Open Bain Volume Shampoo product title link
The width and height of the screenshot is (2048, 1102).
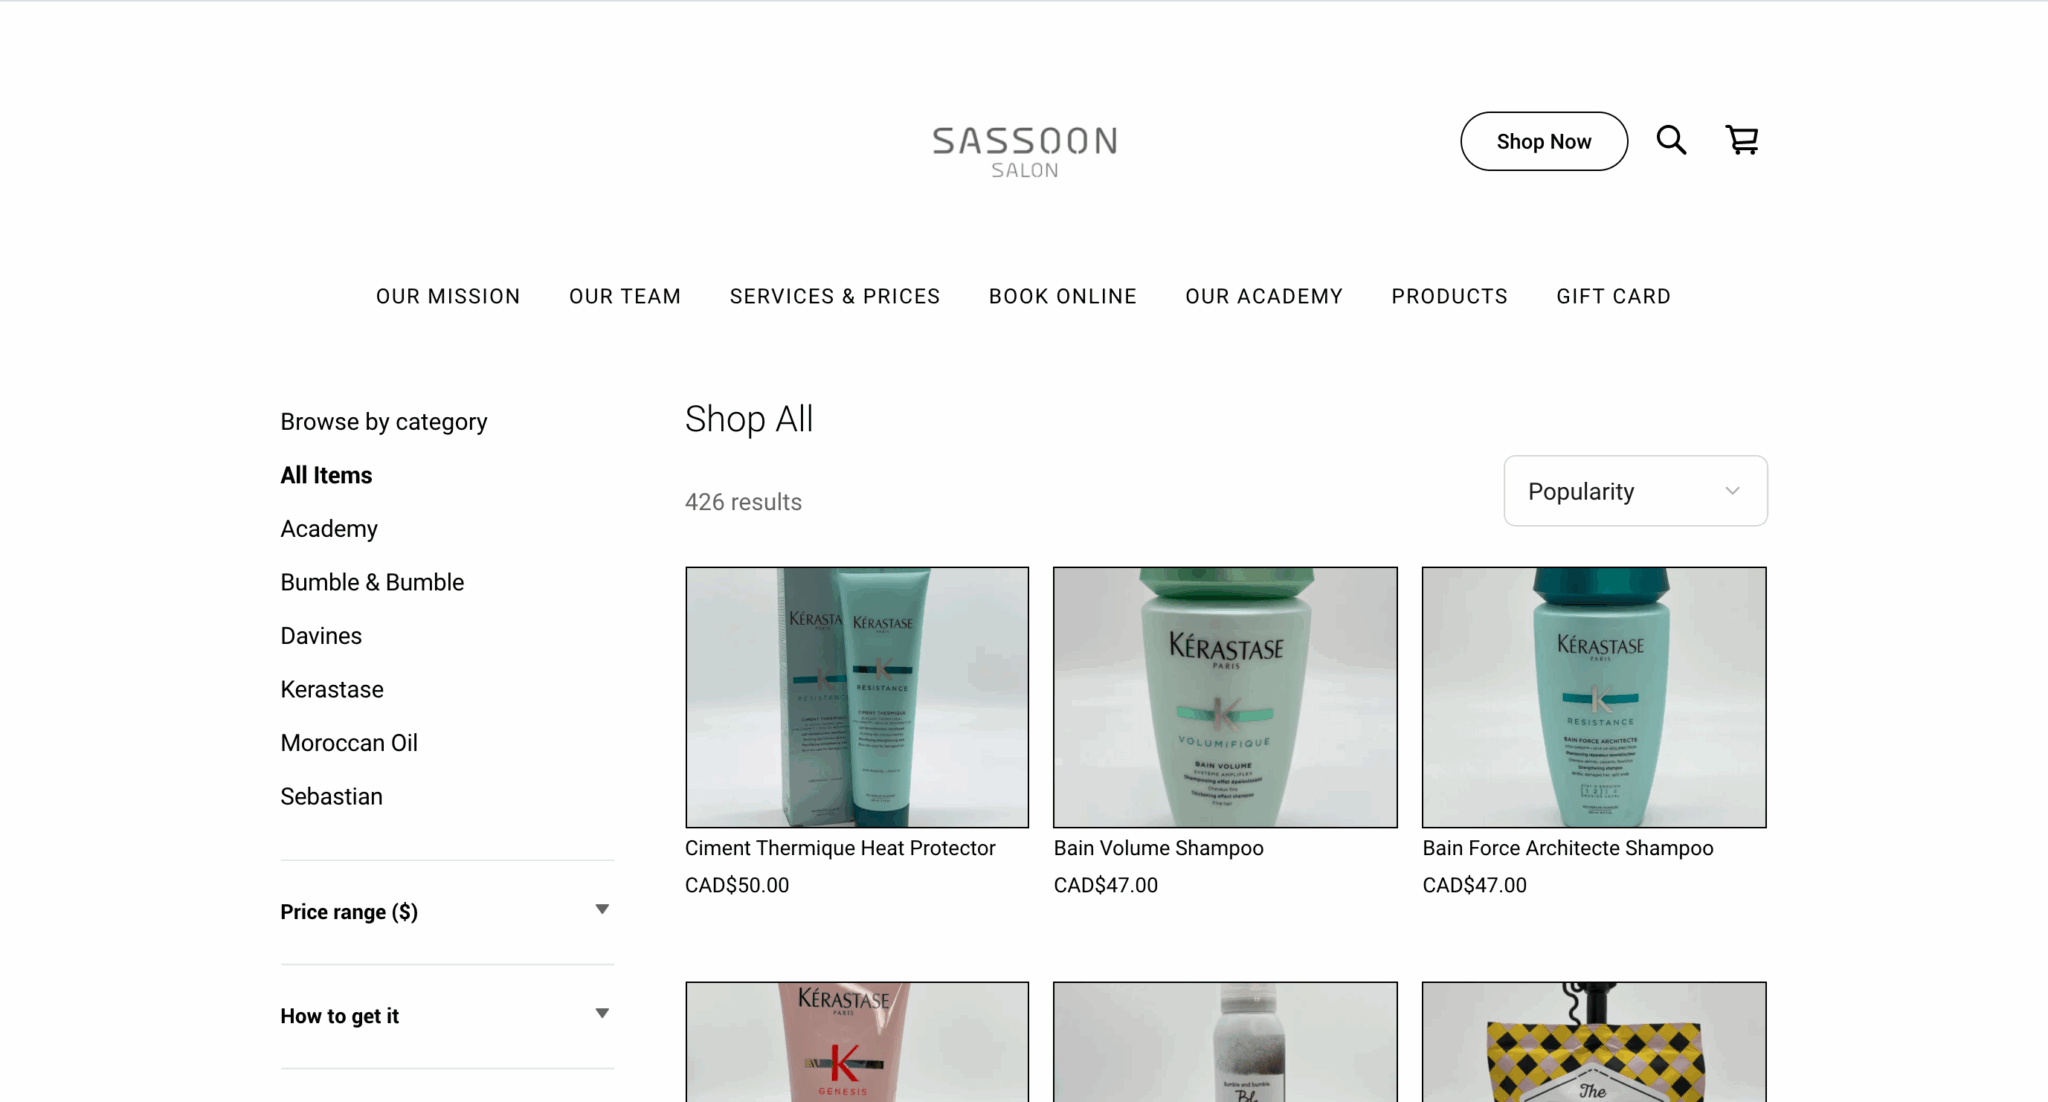(1158, 848)
